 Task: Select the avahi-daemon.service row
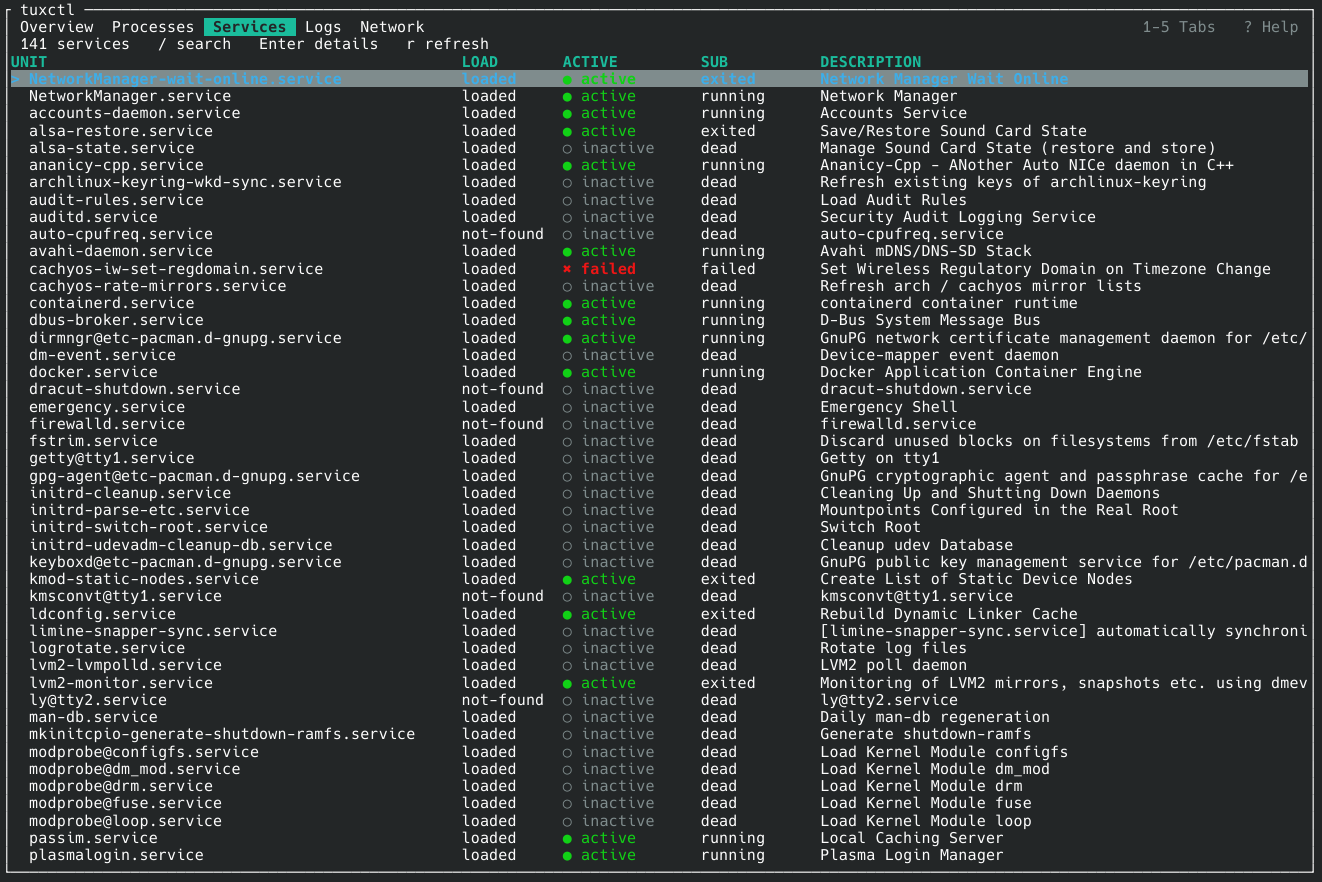tap(659, 251)
